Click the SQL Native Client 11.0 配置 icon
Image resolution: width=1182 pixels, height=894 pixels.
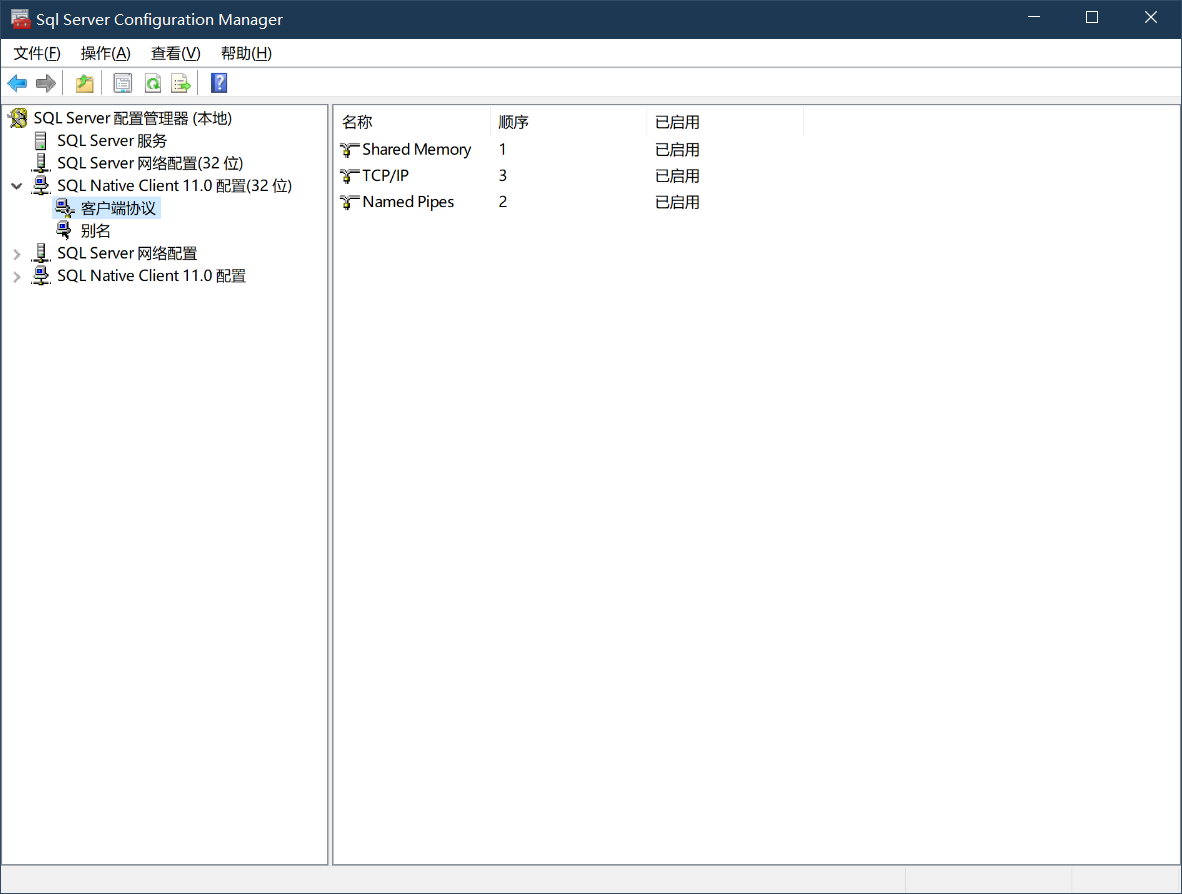tap(41, 276)
